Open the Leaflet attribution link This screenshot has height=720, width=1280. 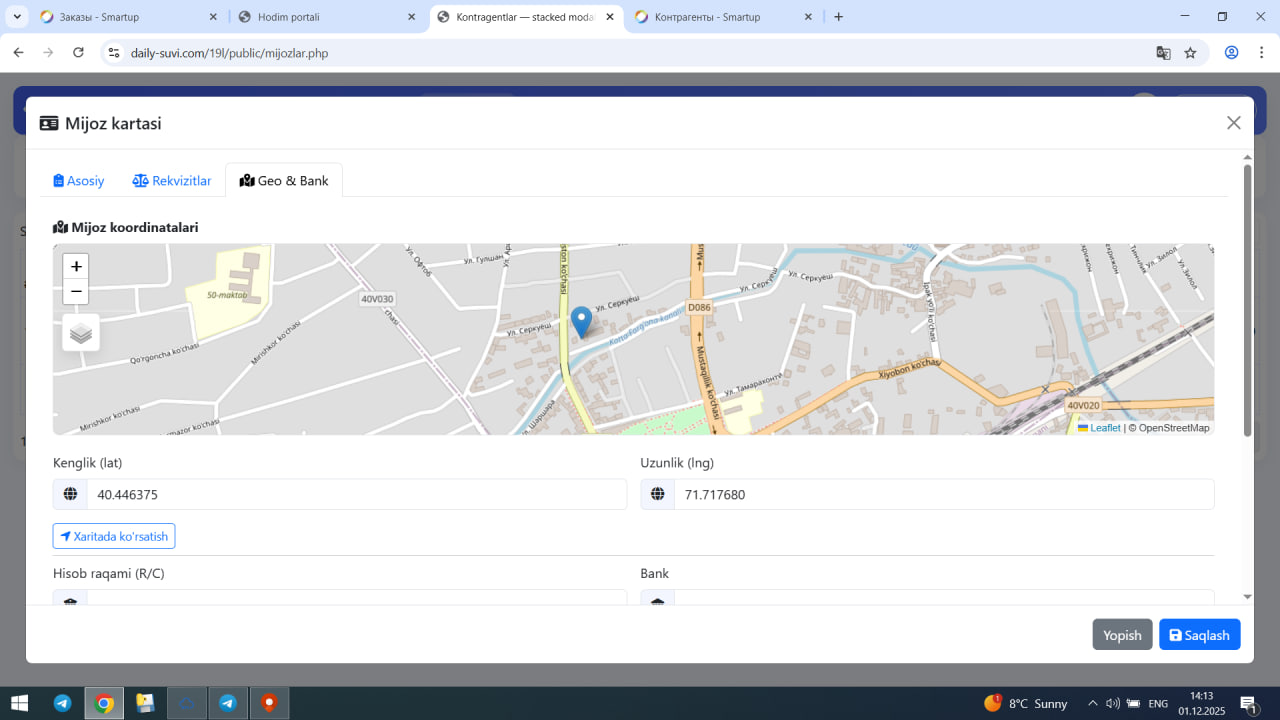tap(1104, 428)
